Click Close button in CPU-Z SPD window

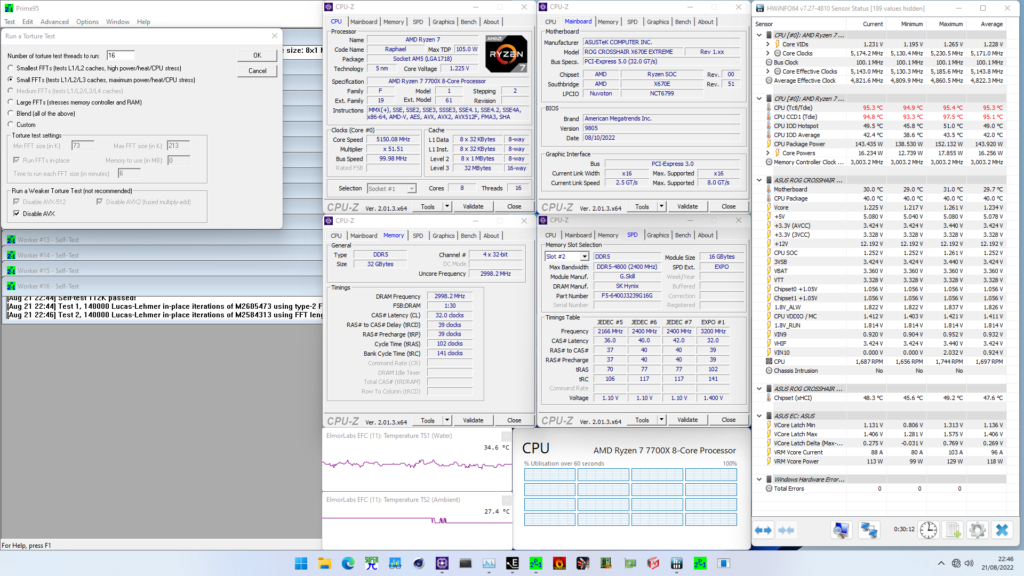coord(728,420)
